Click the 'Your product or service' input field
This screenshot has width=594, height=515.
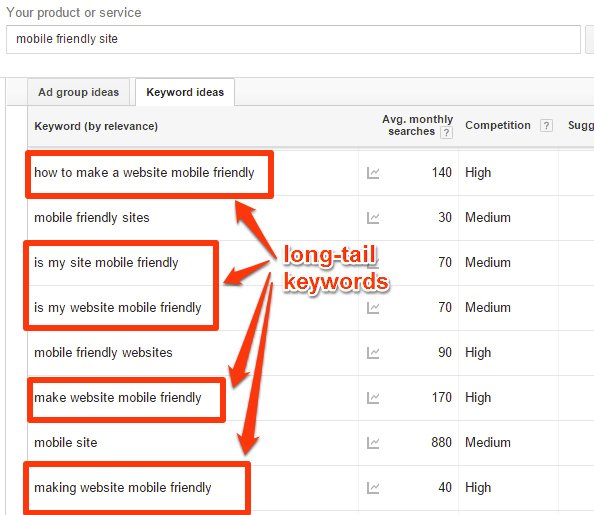(293, 39)
